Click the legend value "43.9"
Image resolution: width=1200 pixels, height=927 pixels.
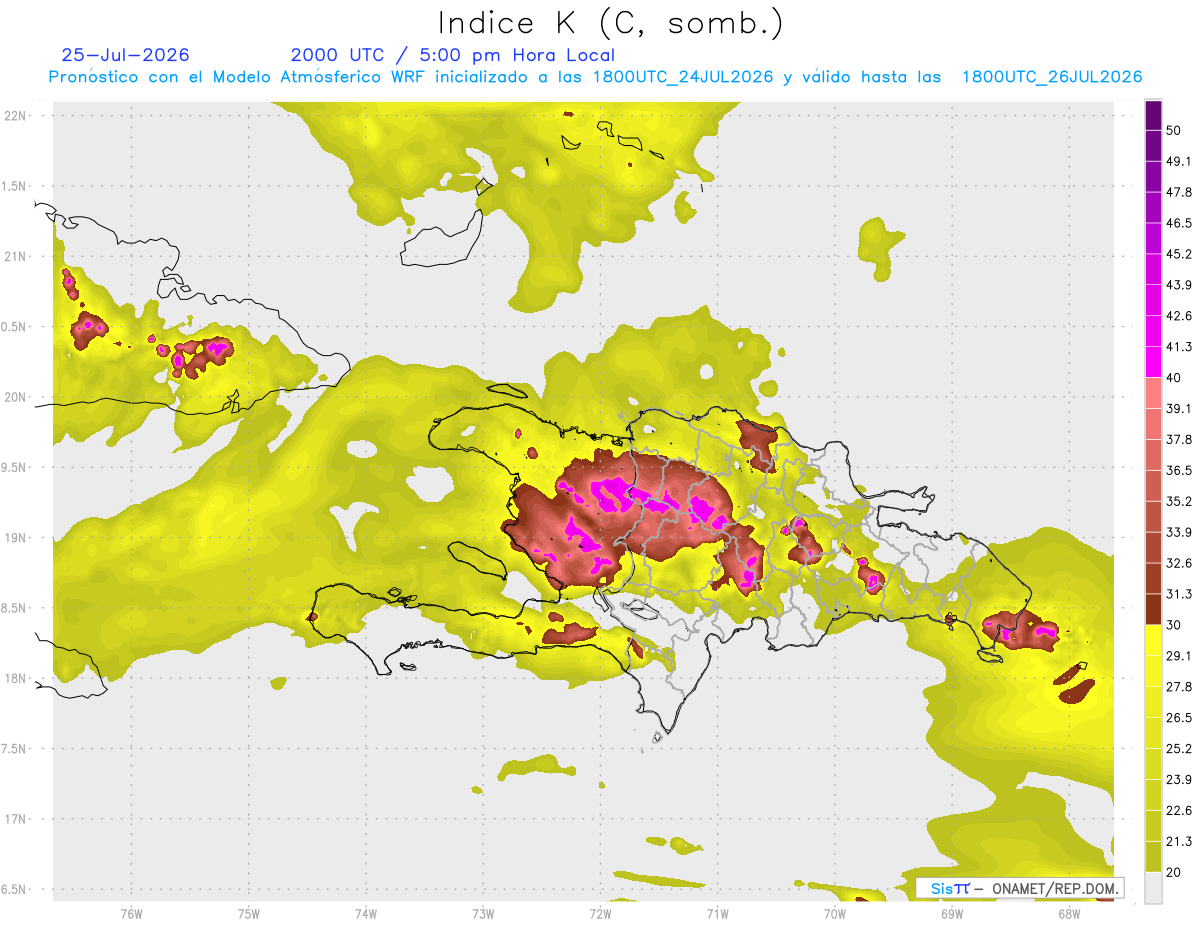click(x=1179, y=285)
